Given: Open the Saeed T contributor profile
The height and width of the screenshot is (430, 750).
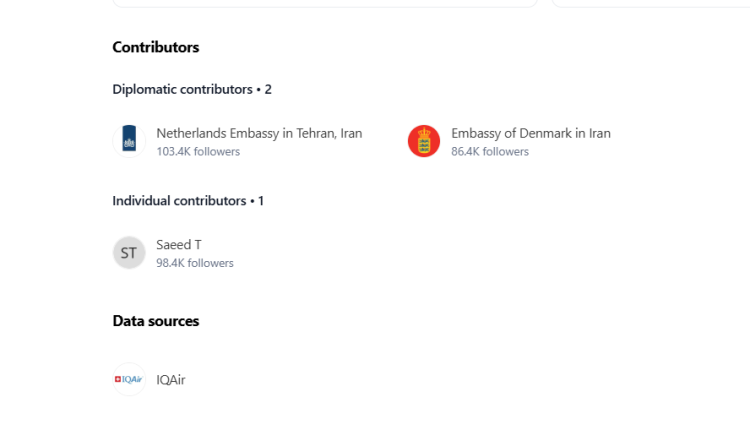Looking at the screenshot, I should coord(179,245).
